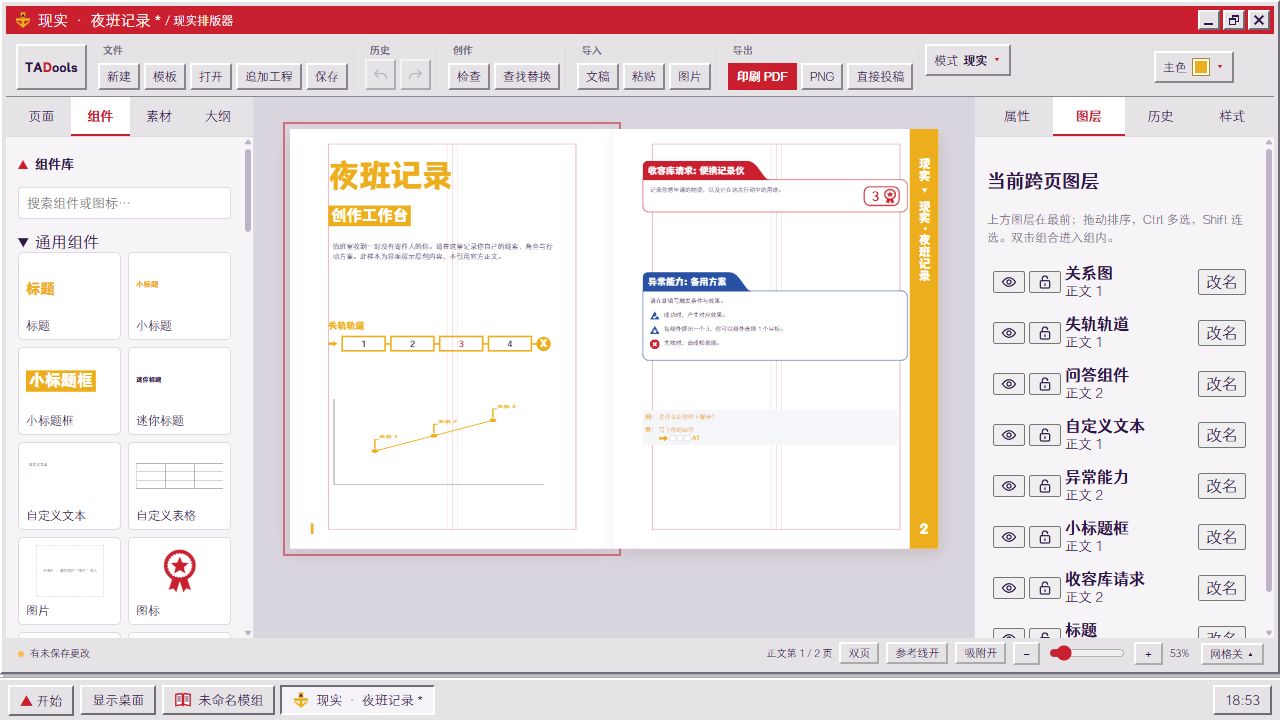Screen dimensions: 1280x720
Task: Open the 样式 tab
Action: tap(1232, 116)
